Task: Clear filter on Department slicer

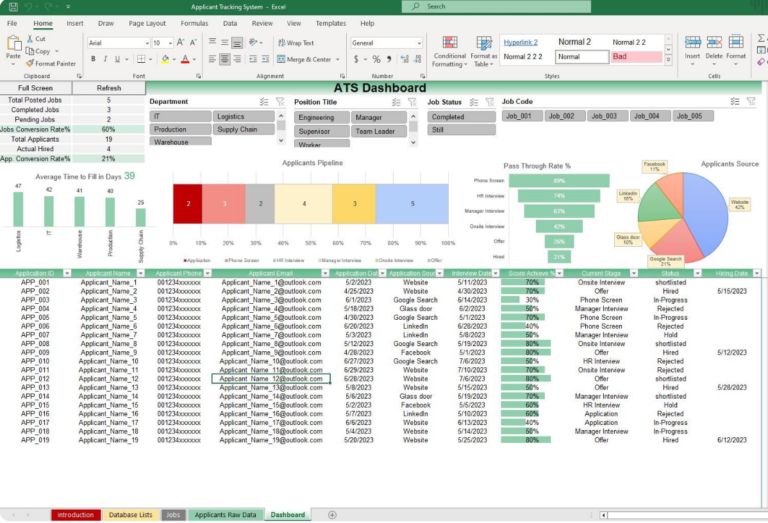Action: coord(280,101)
